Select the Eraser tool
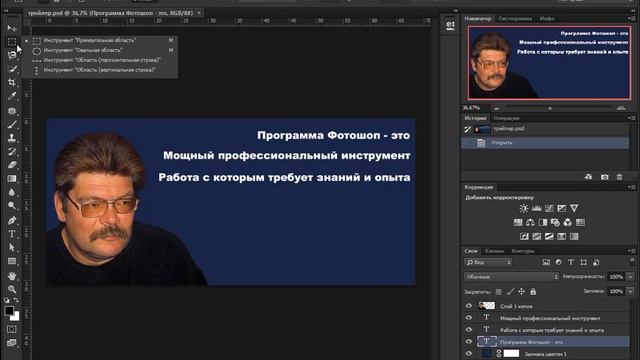Image resolution: width=640 pixels, height=360 pixels. [x=12, y=165]
